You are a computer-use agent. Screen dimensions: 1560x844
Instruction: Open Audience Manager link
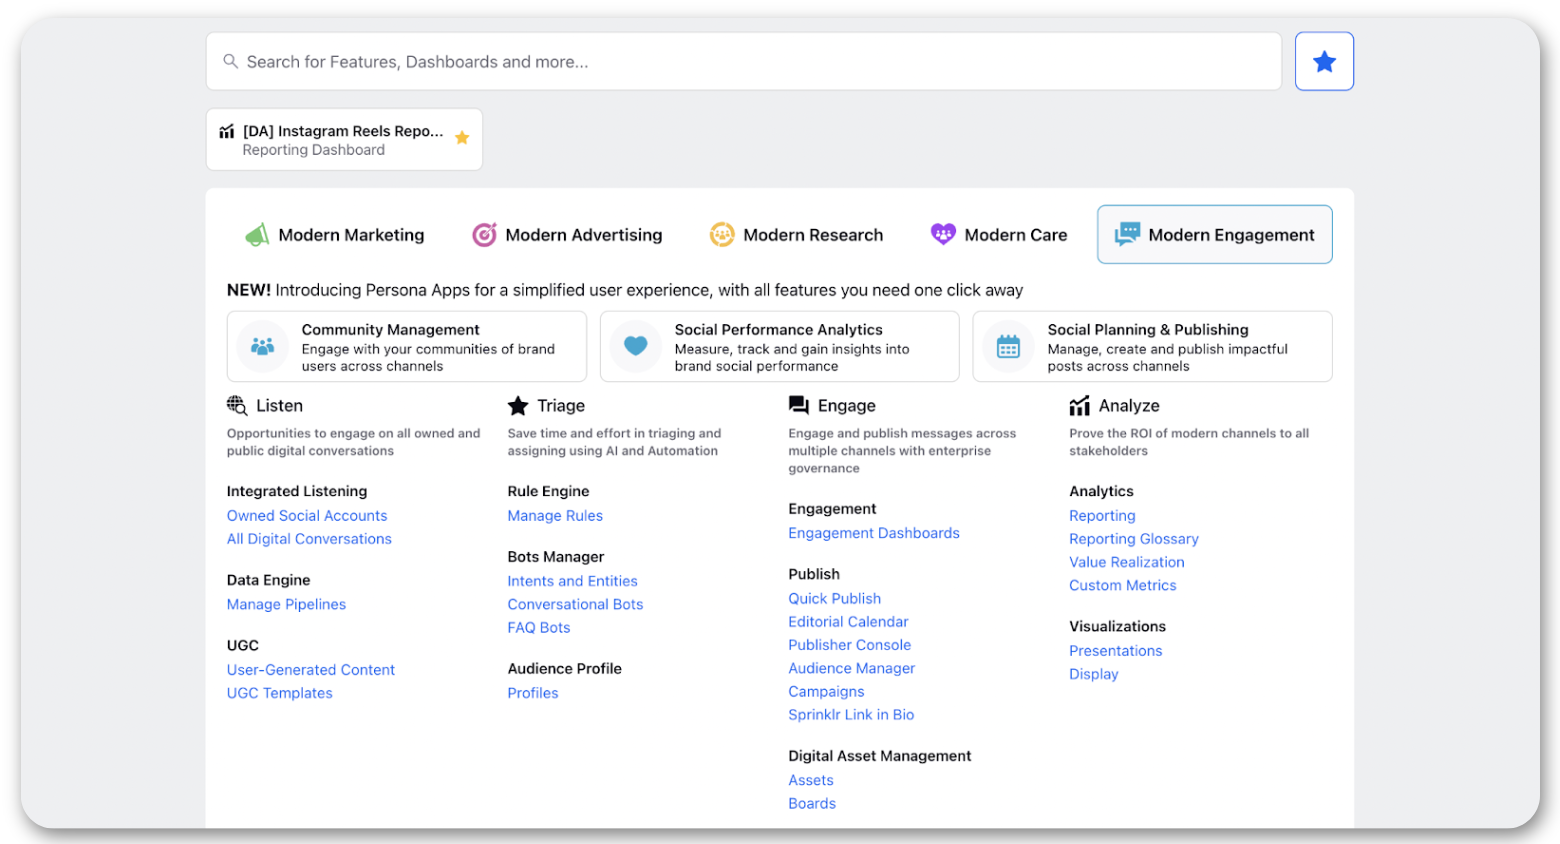(852, 668)
